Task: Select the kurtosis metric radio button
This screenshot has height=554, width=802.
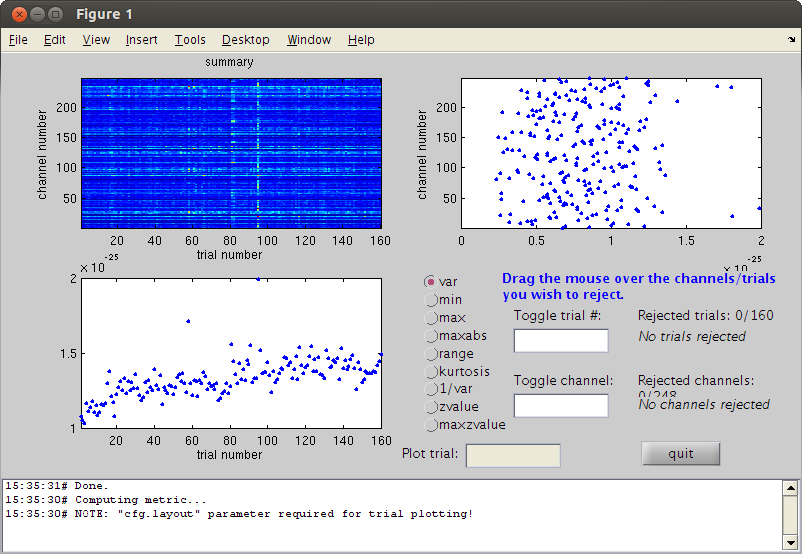Action: tap(431, 371)
